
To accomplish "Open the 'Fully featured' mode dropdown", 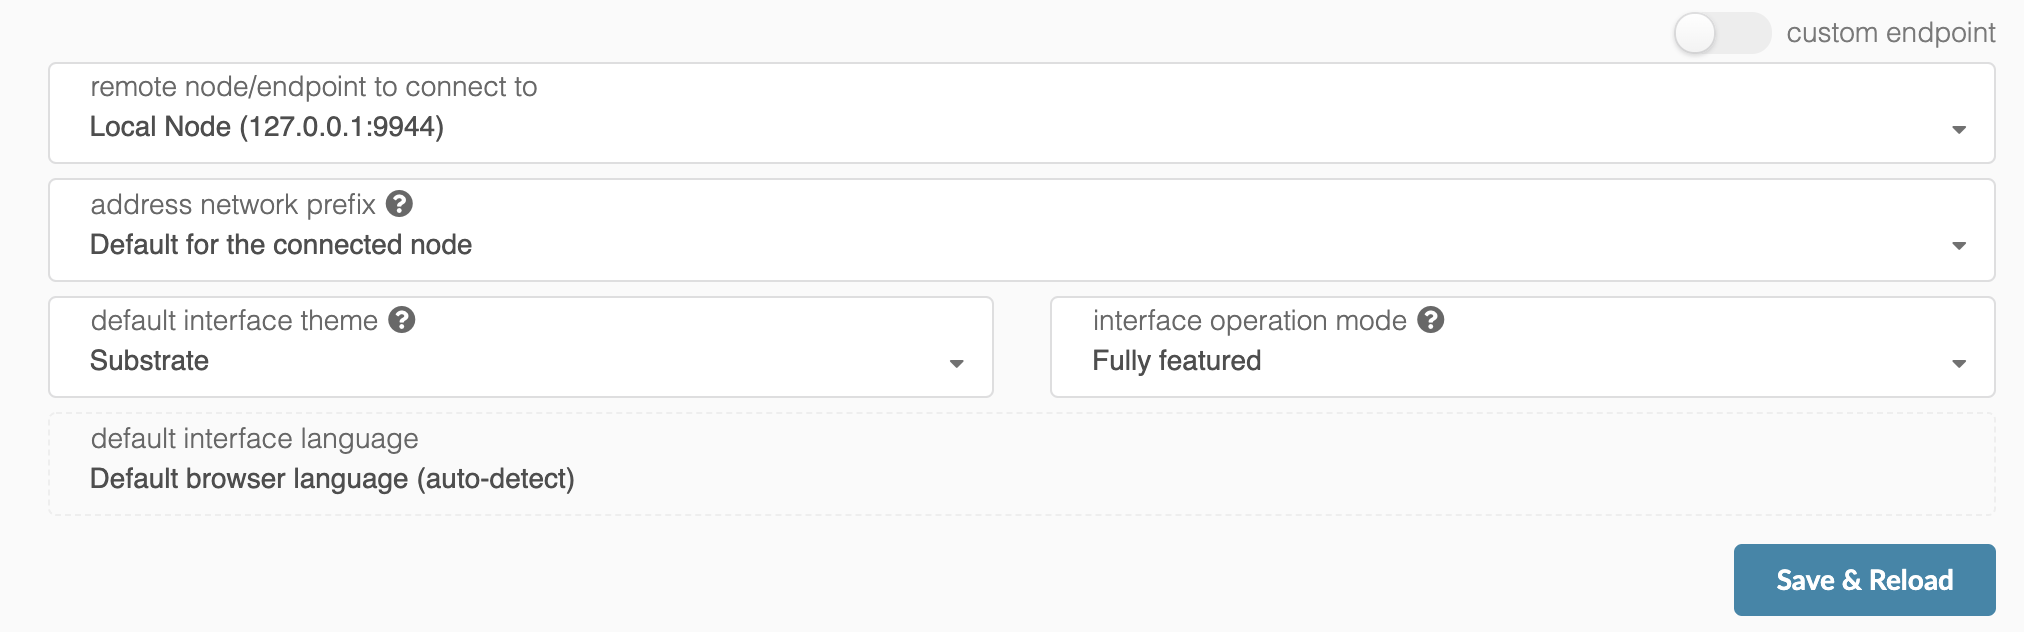I will (1523, 347).
